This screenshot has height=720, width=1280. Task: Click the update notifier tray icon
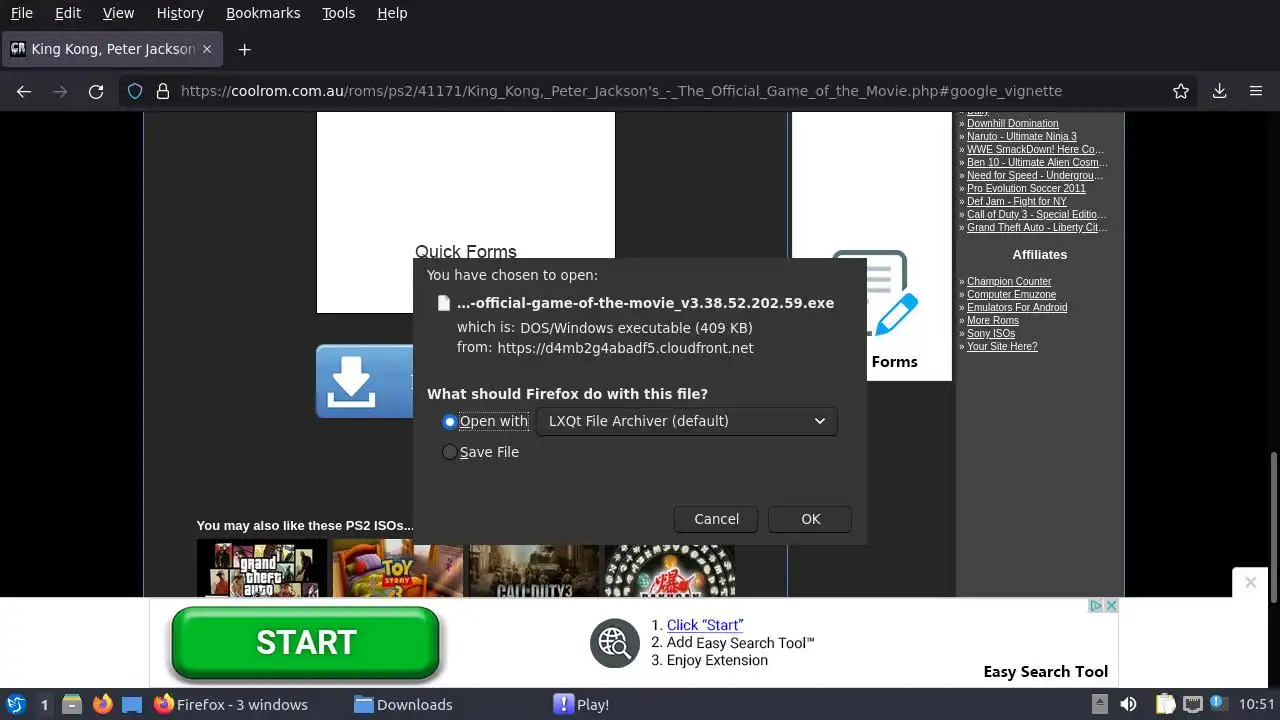(1218, 704)
